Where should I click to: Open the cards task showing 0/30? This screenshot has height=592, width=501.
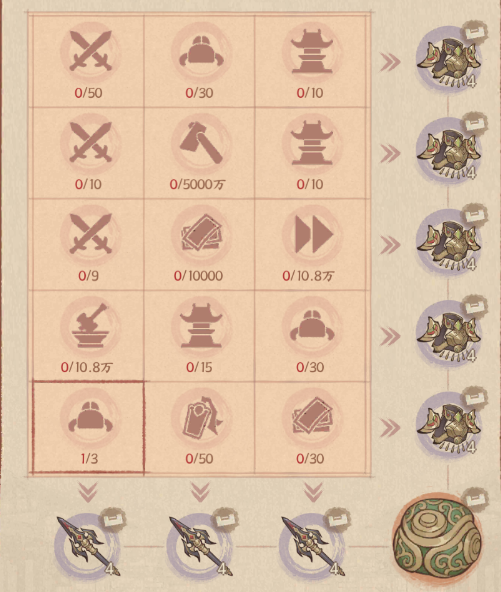click(x=310, y=427)
